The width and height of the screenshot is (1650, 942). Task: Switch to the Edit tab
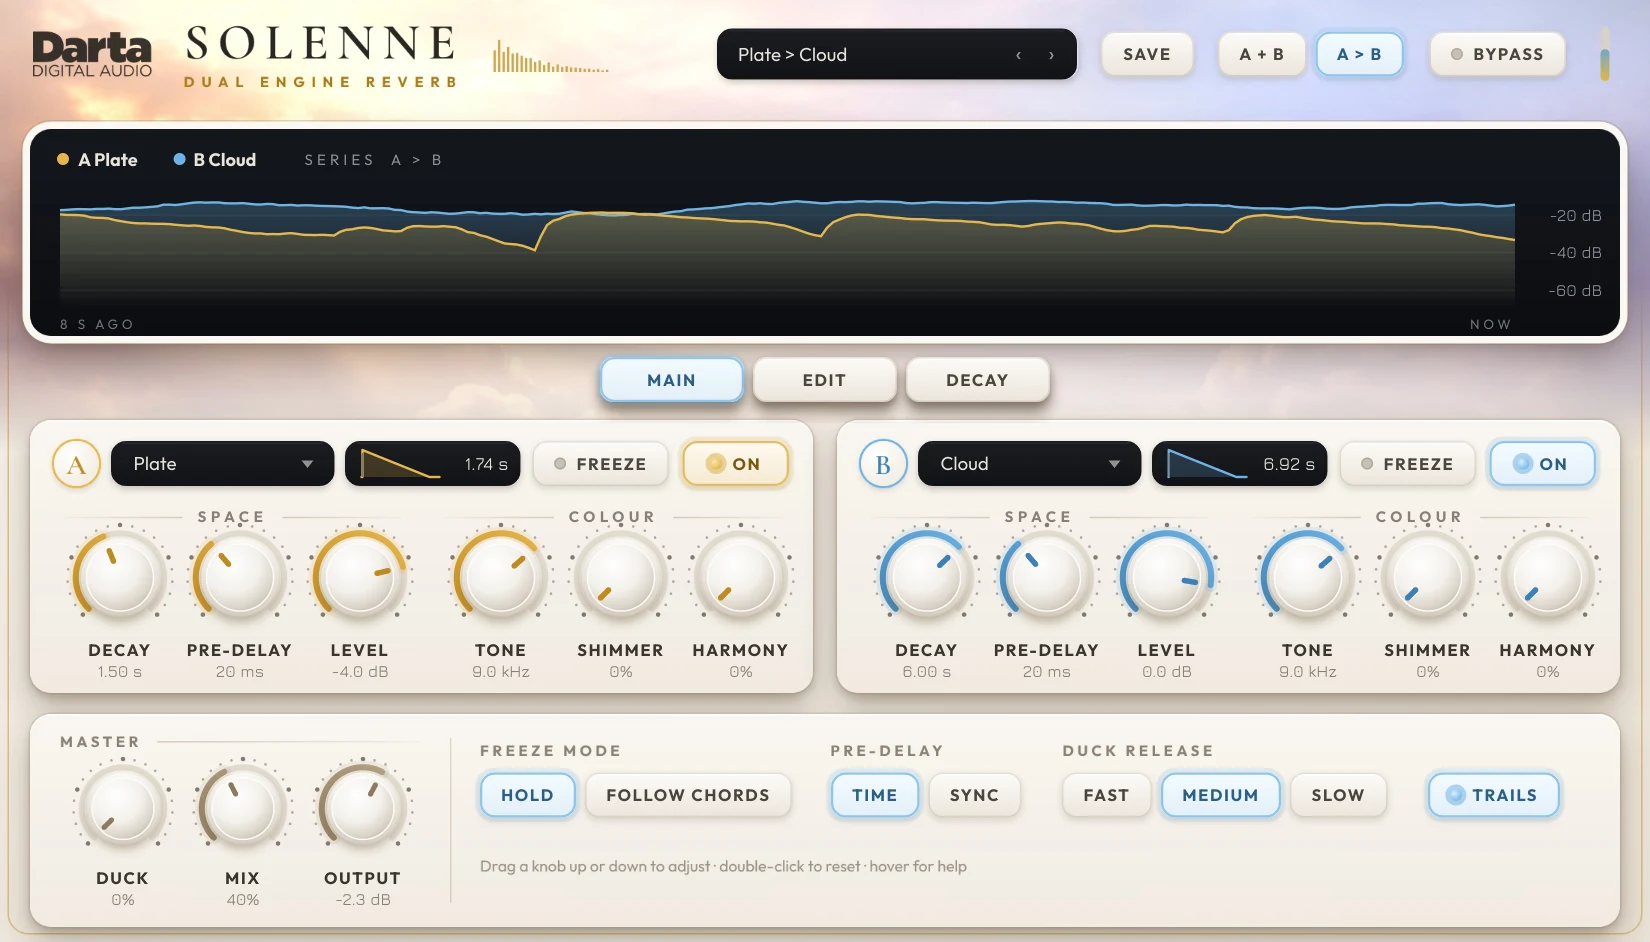(x=824, y=380)
